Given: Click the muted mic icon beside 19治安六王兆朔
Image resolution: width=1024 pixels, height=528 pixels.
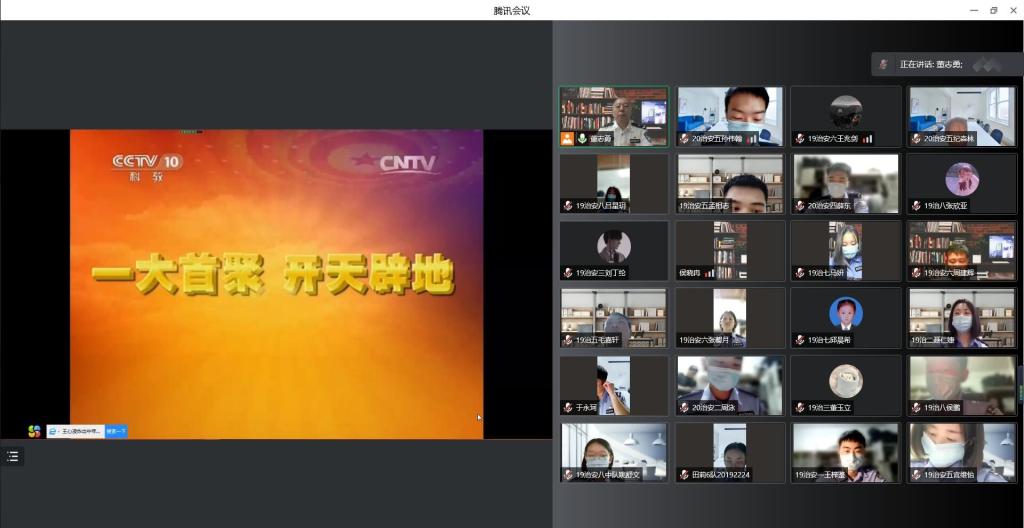Looking at the screenshot, I should click(800, 139).
